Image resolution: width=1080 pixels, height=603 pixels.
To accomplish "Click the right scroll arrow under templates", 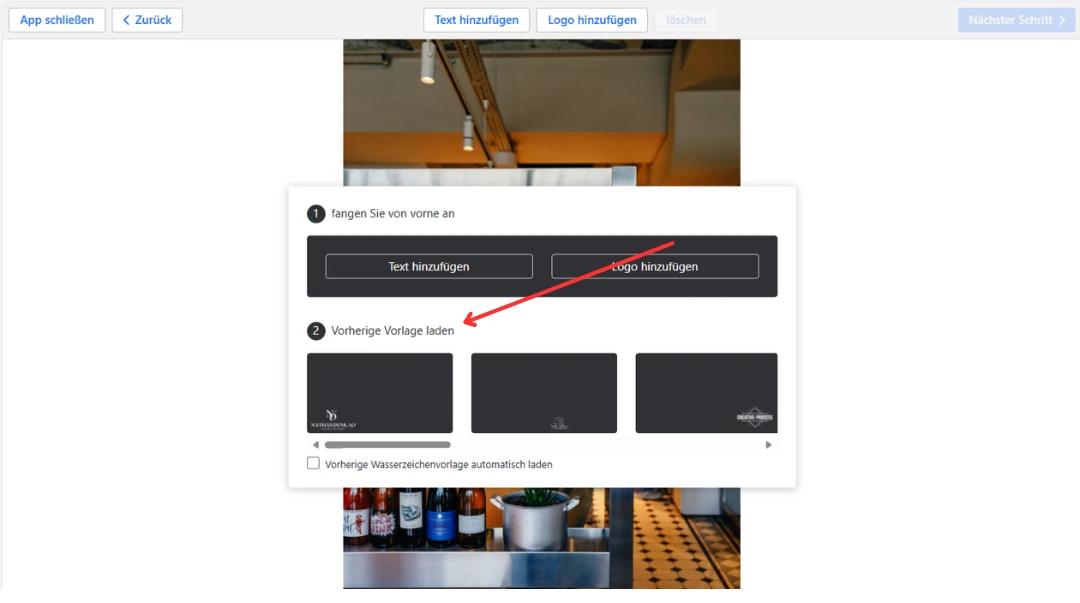I will pyautogui.click(x=768, y=445).
